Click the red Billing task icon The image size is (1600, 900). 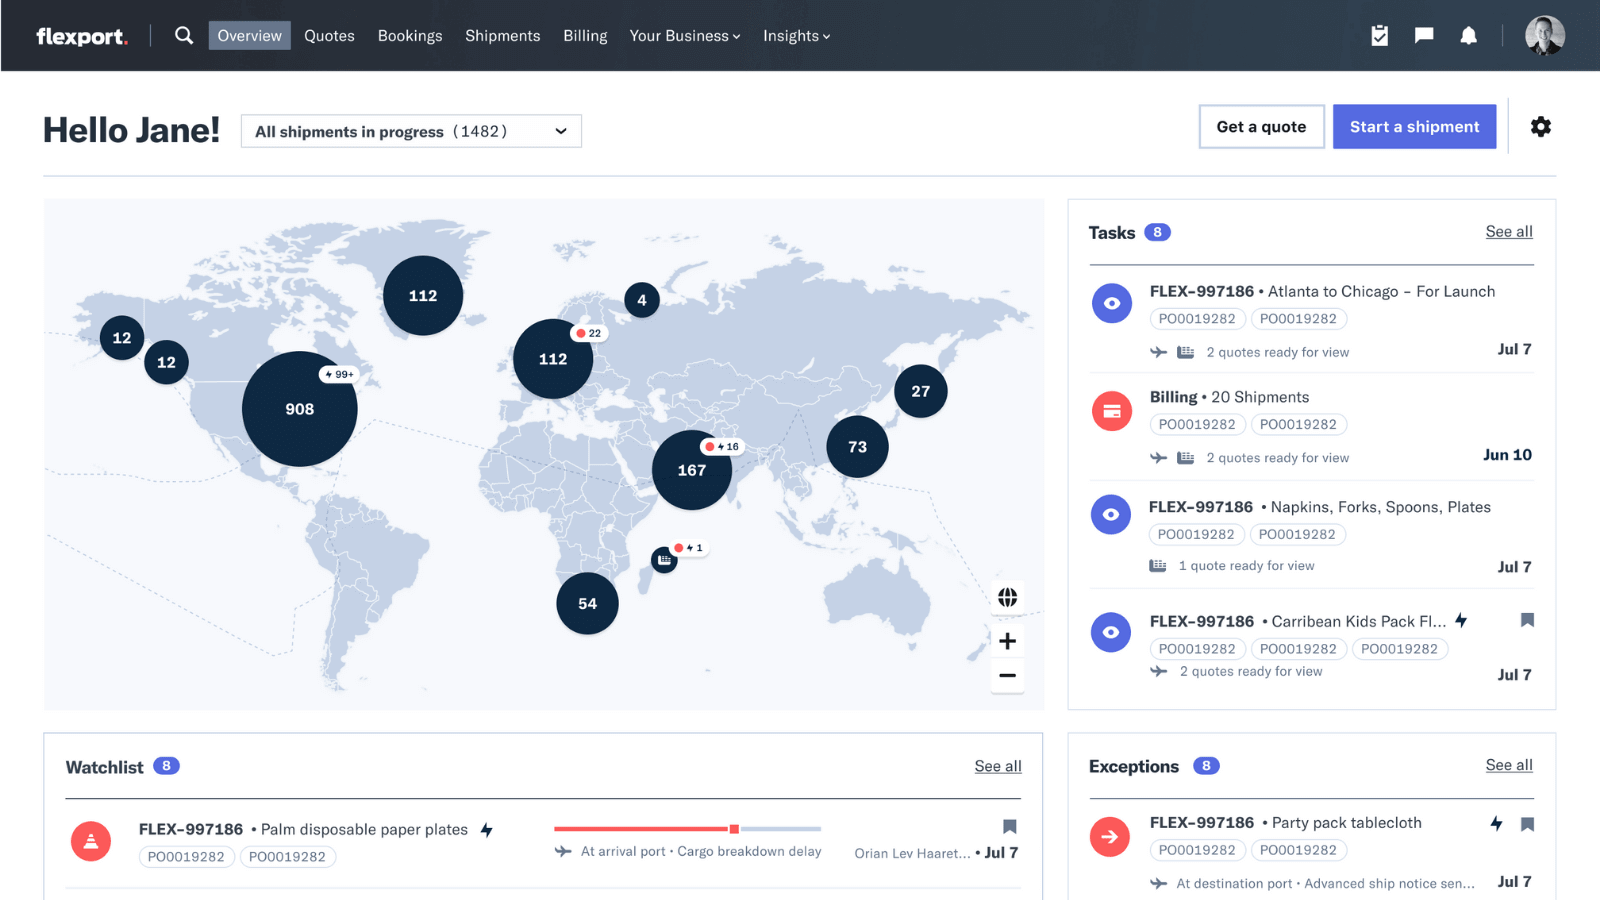1111,411
